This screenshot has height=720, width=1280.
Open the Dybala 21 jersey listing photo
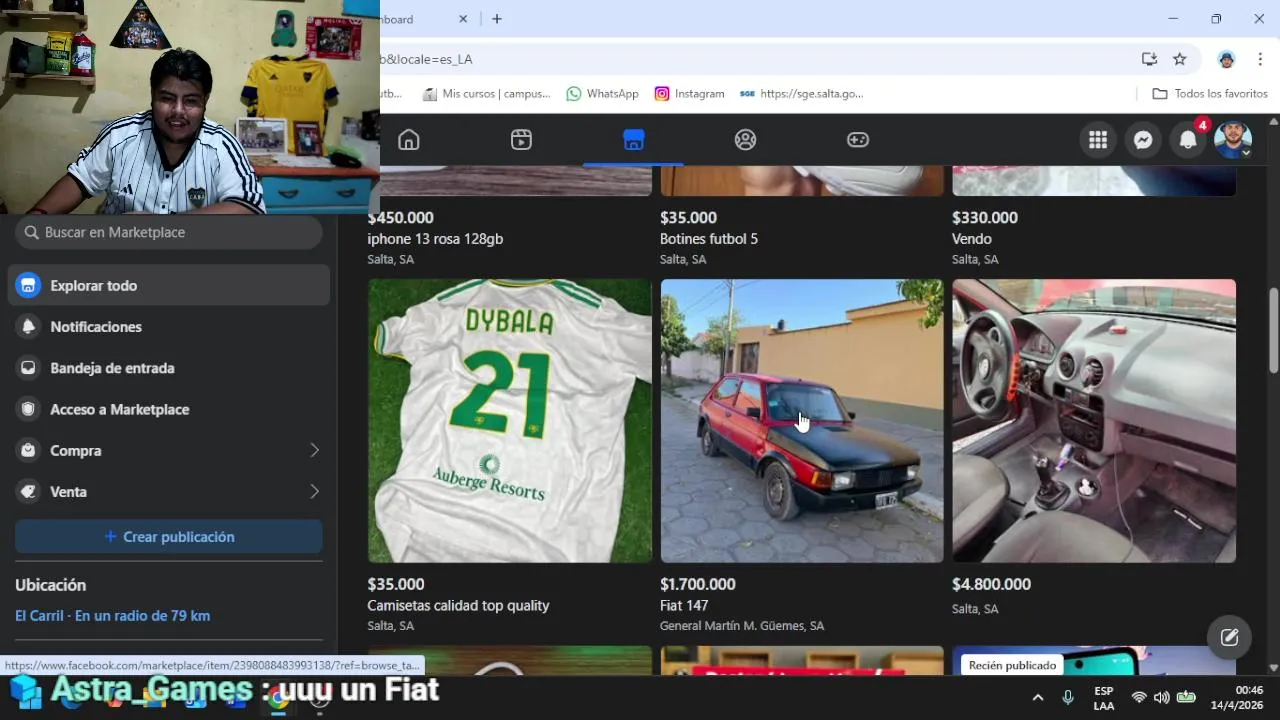[510, 421]
